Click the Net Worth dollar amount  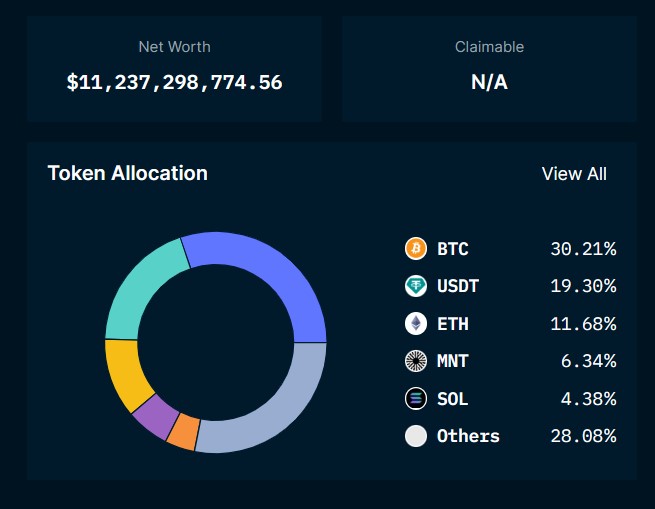click(174, 83)
